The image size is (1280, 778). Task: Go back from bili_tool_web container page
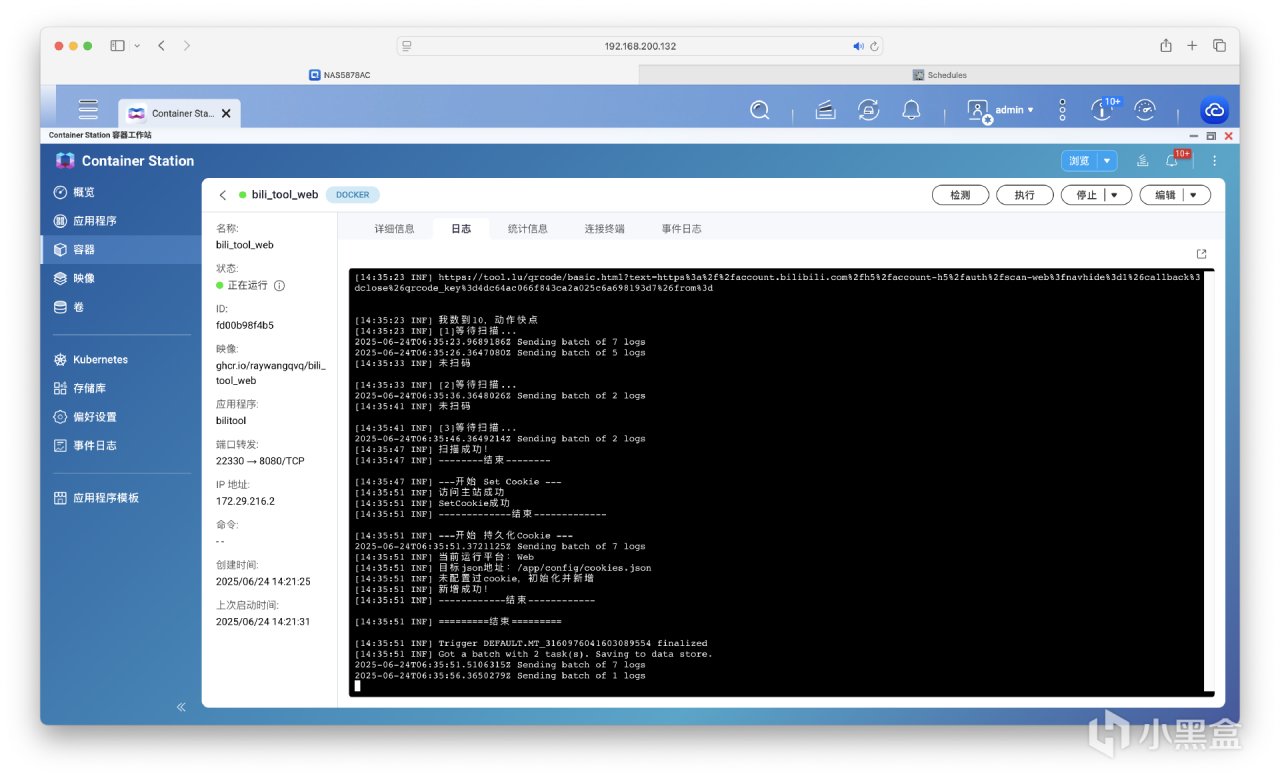point(223,195)
